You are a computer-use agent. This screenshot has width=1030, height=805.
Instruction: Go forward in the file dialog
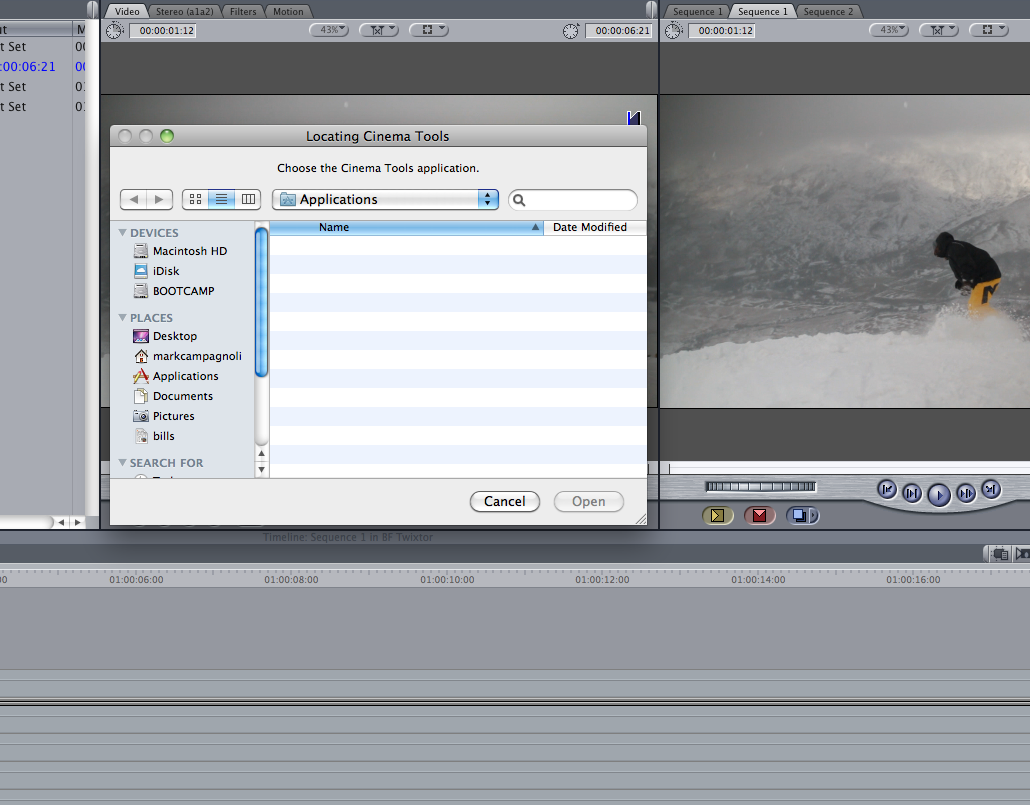[159, 199]
